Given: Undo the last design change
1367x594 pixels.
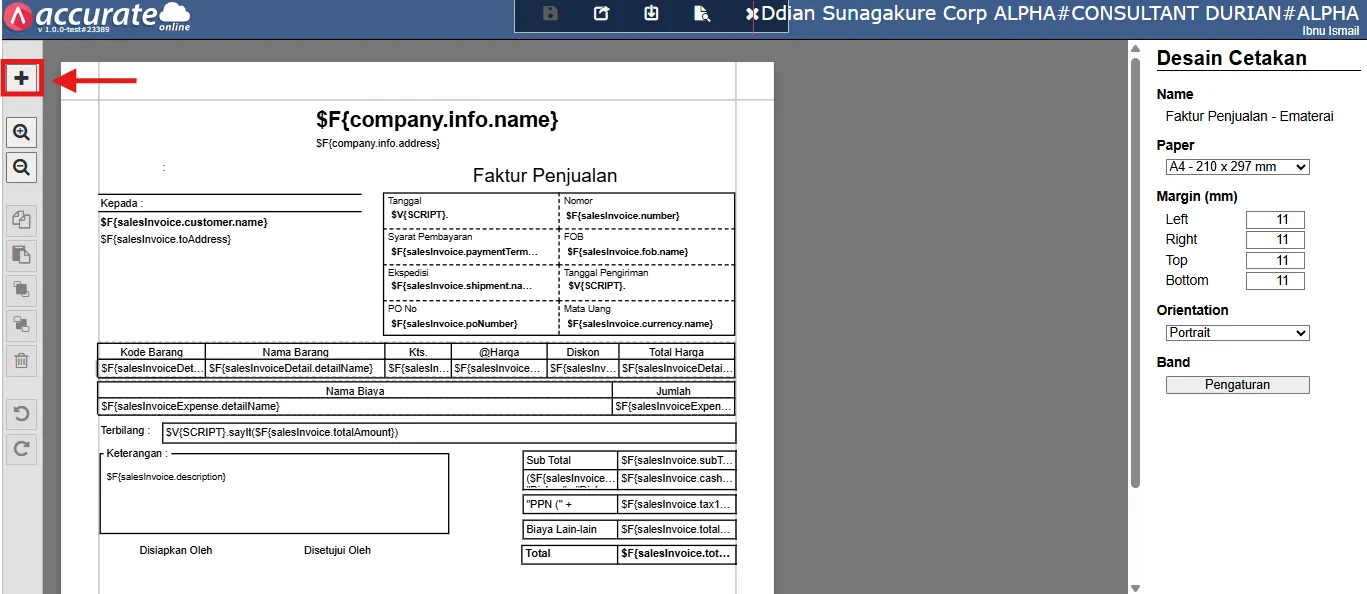Looking at the screenshot, I should 21,413.
